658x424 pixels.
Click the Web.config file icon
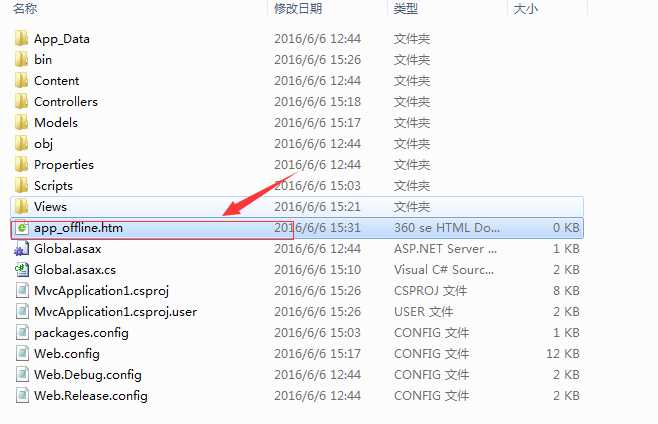click(22, 354)
